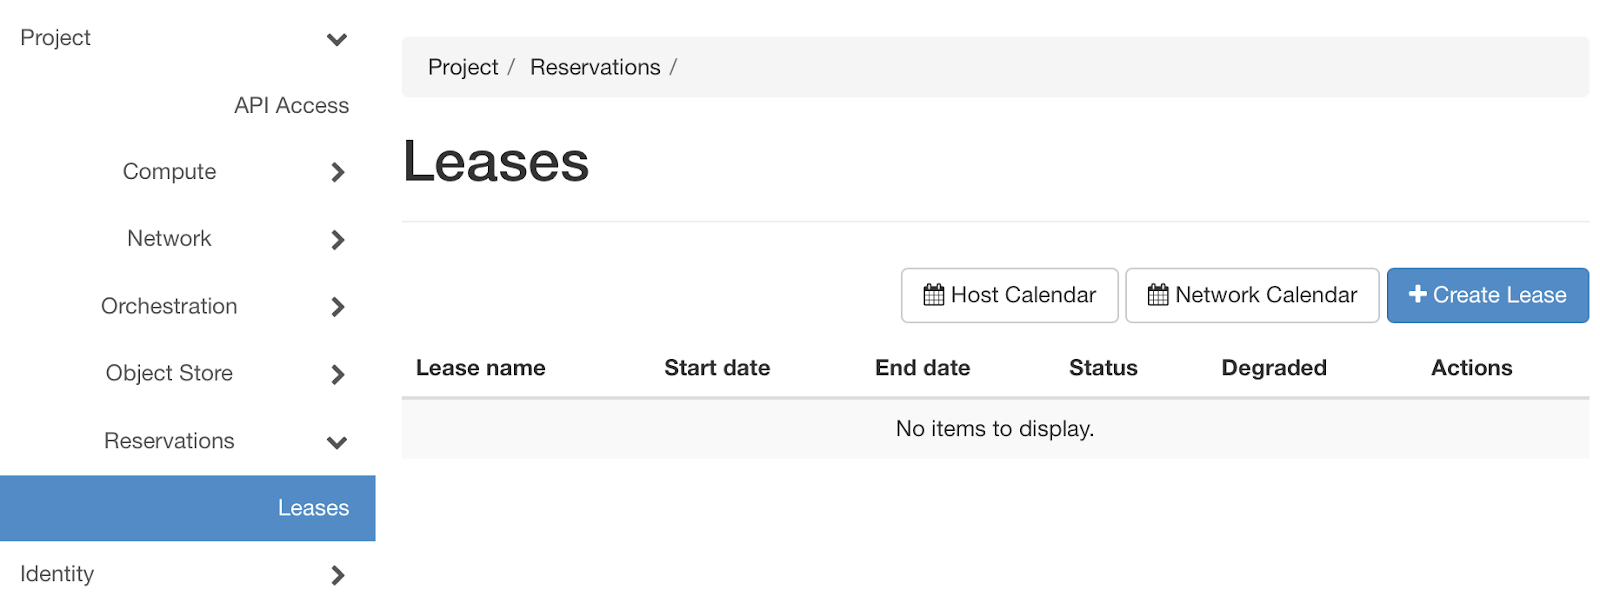1600x610 pixels.
Task: Expand the Orchestration chevron arrow
Action: [338, 307]
